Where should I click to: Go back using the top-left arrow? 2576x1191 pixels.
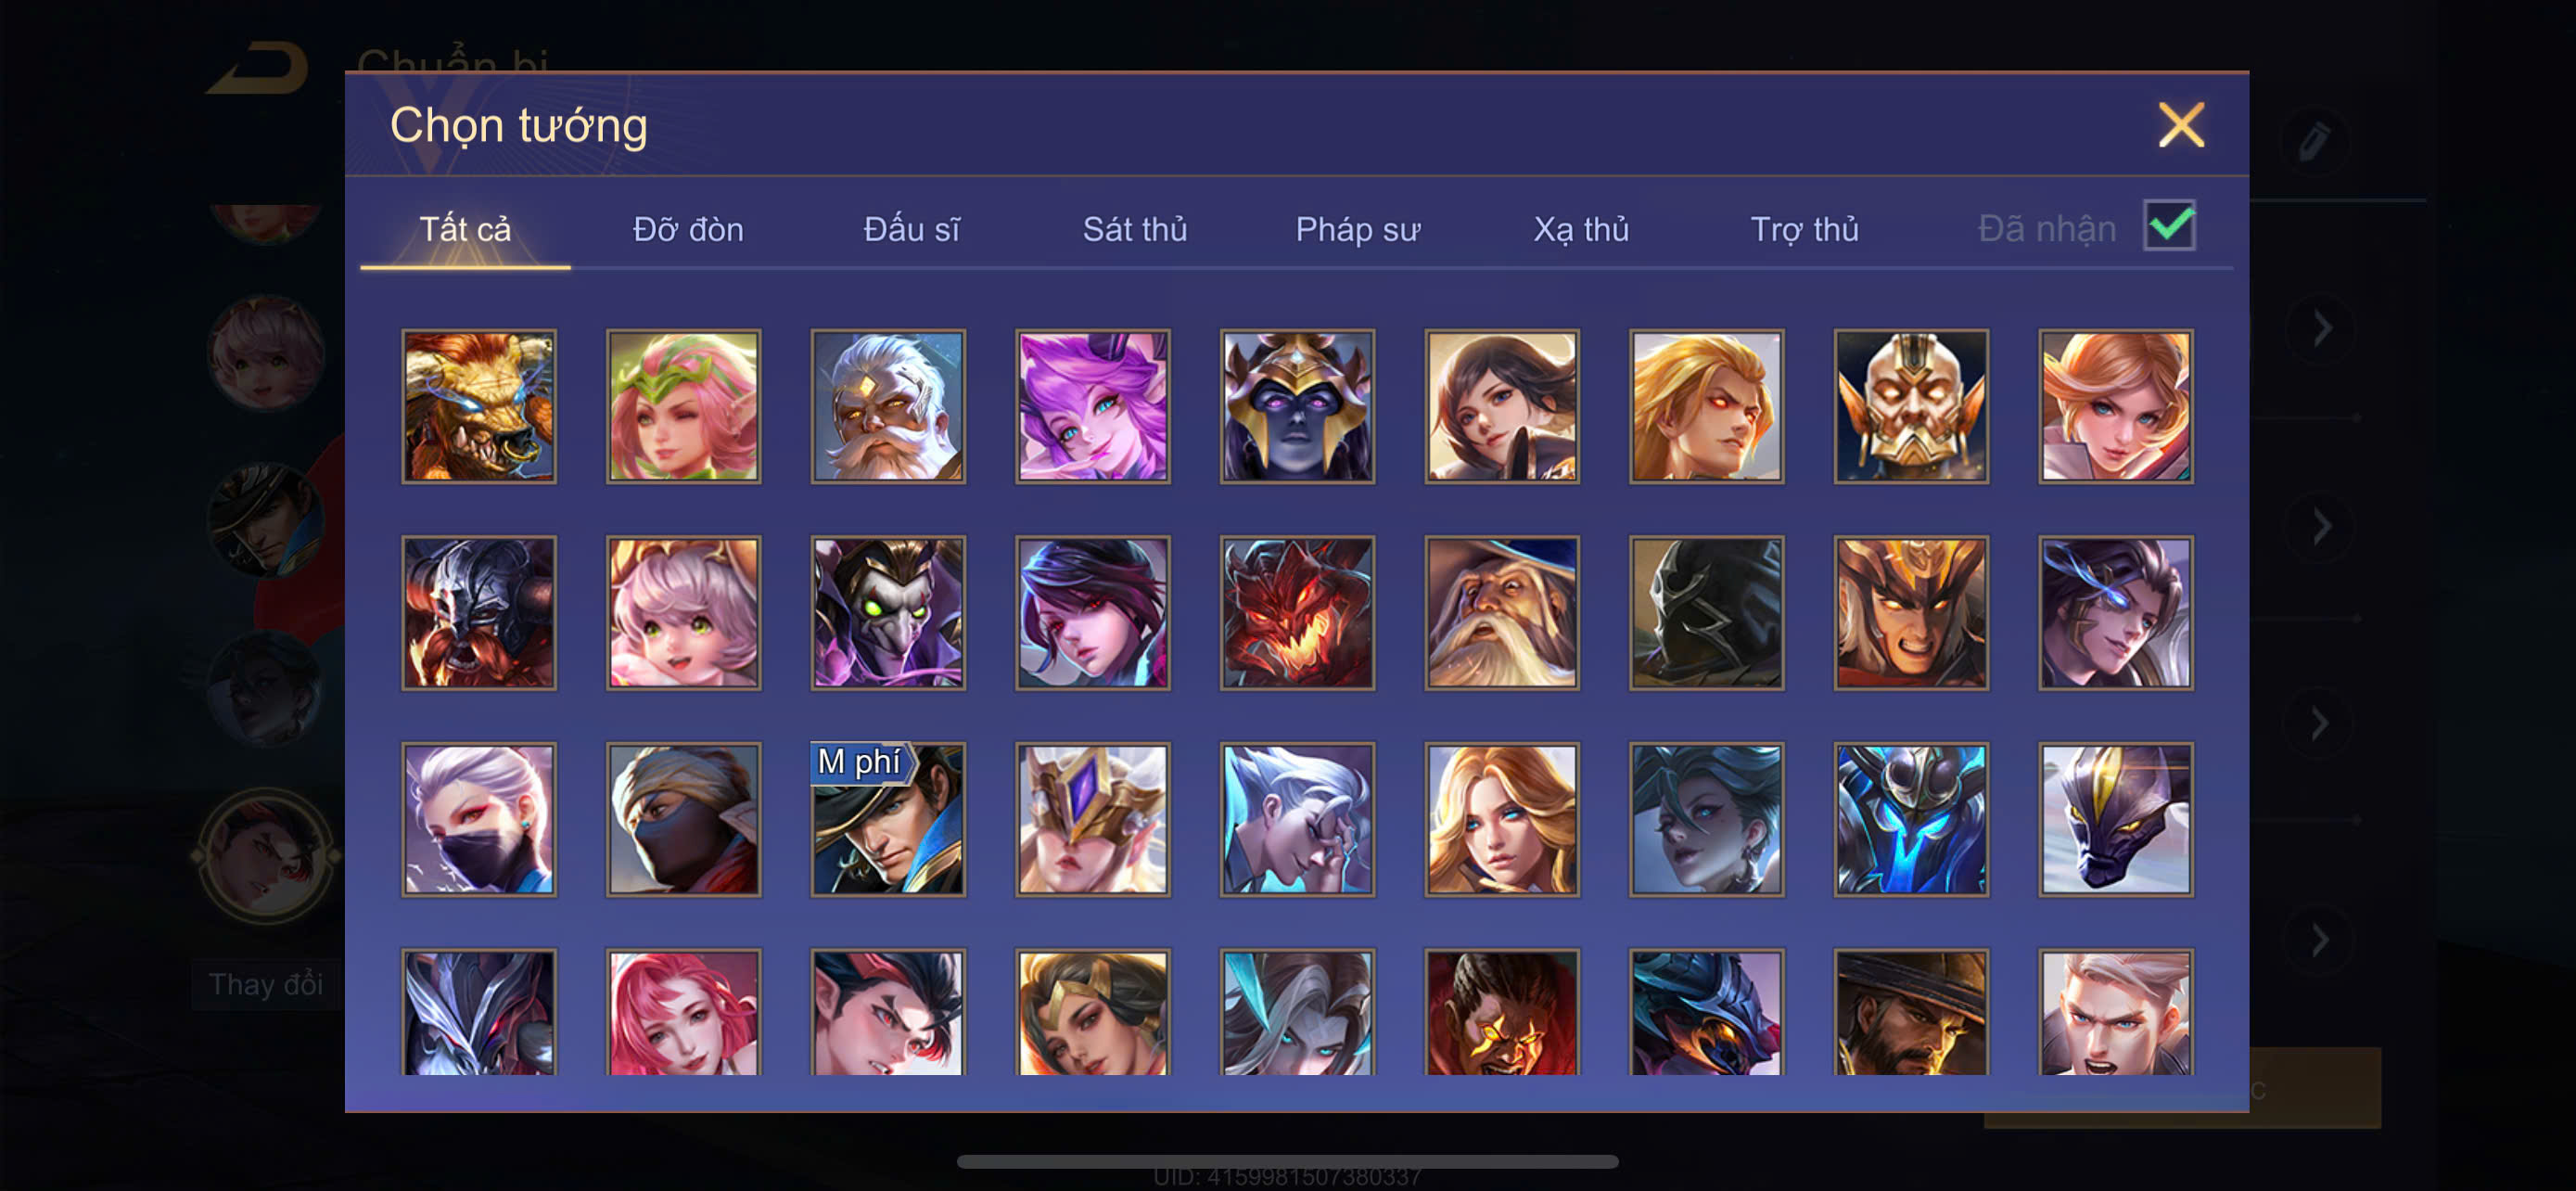coord(258,67)
